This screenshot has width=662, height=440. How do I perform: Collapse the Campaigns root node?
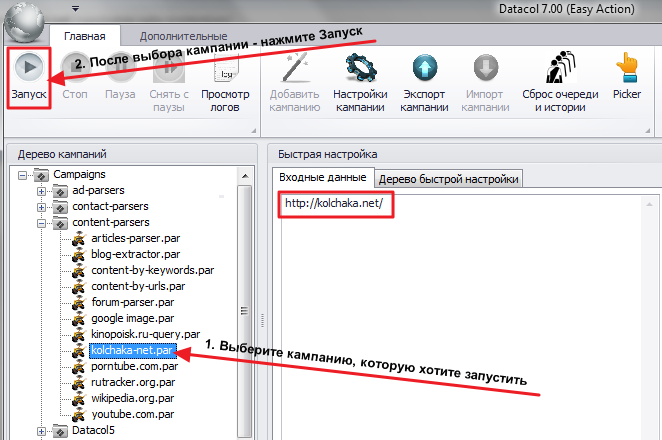pos(22,175)
